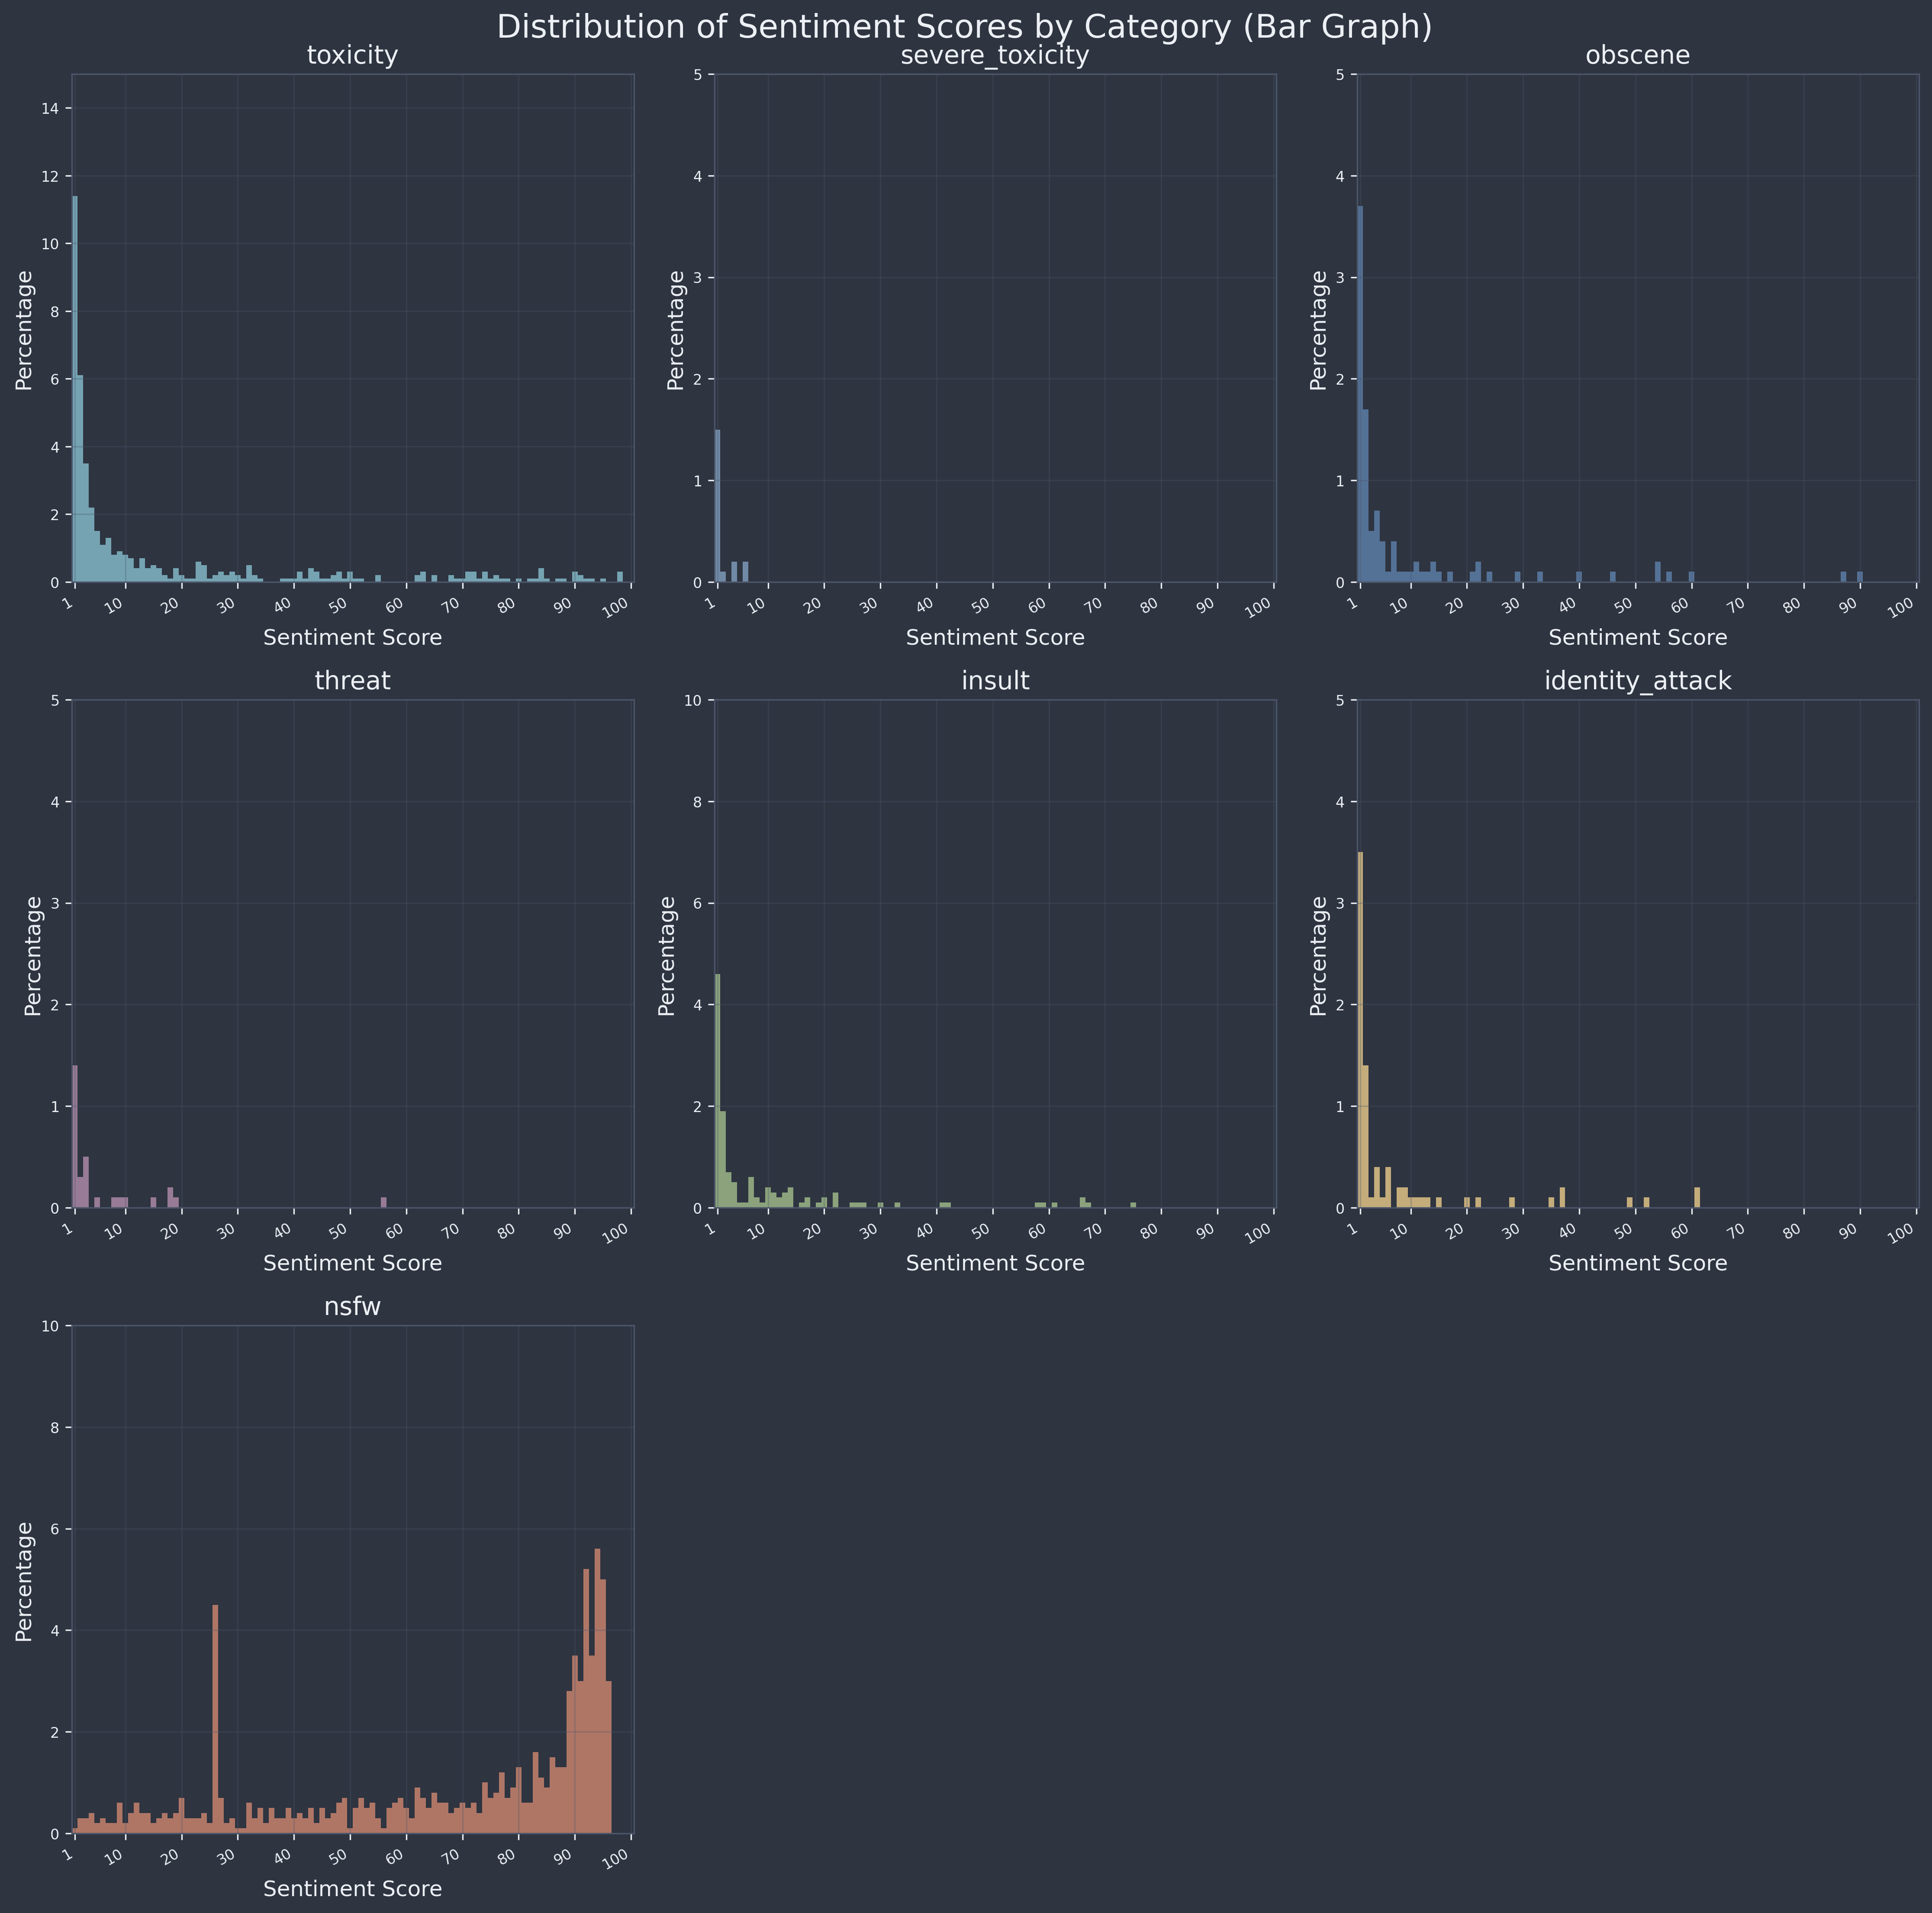Click the 'nsfw' subplot title
This screenshot has height=1913, width=1932.
[352, 1307]
